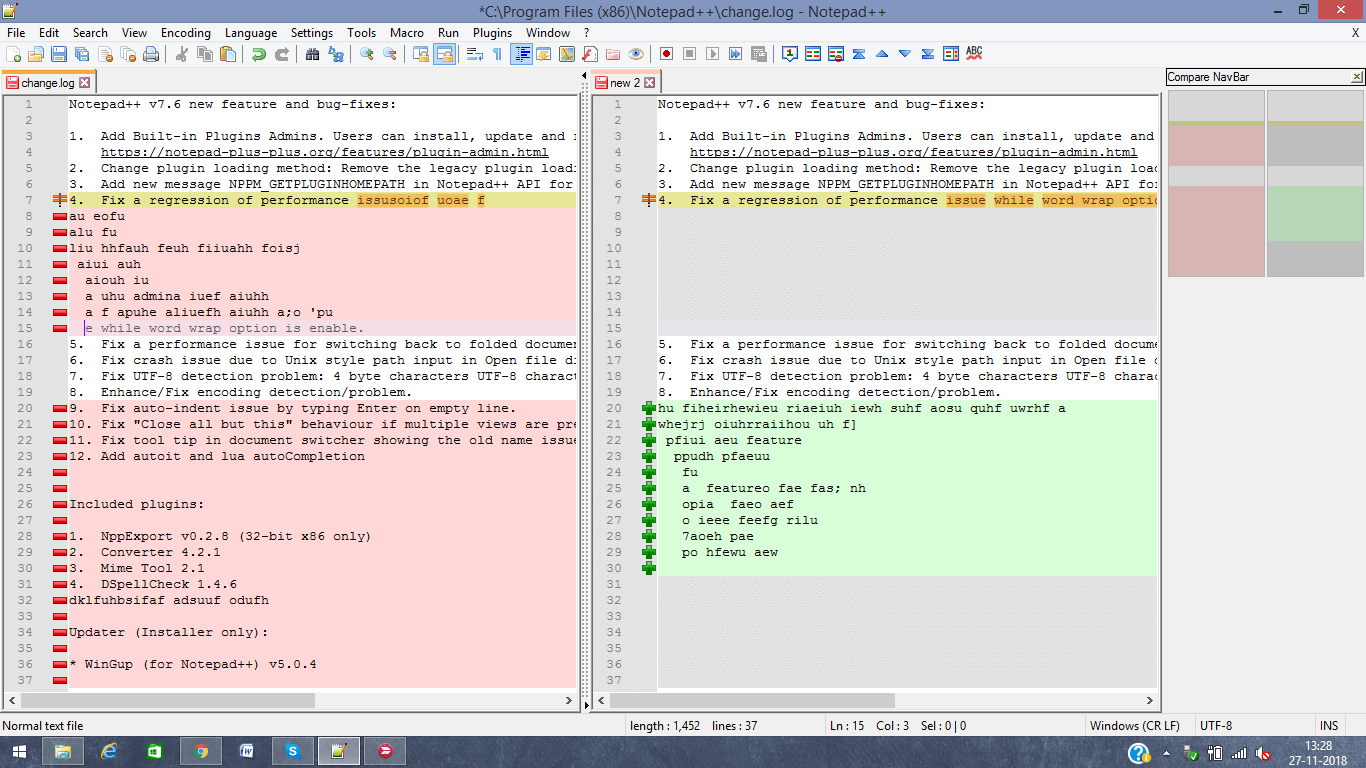The width and height of the screenshot is (1366, 768).
Task: Click the Replace toolbar icon
Action: [x=336, y=54]
